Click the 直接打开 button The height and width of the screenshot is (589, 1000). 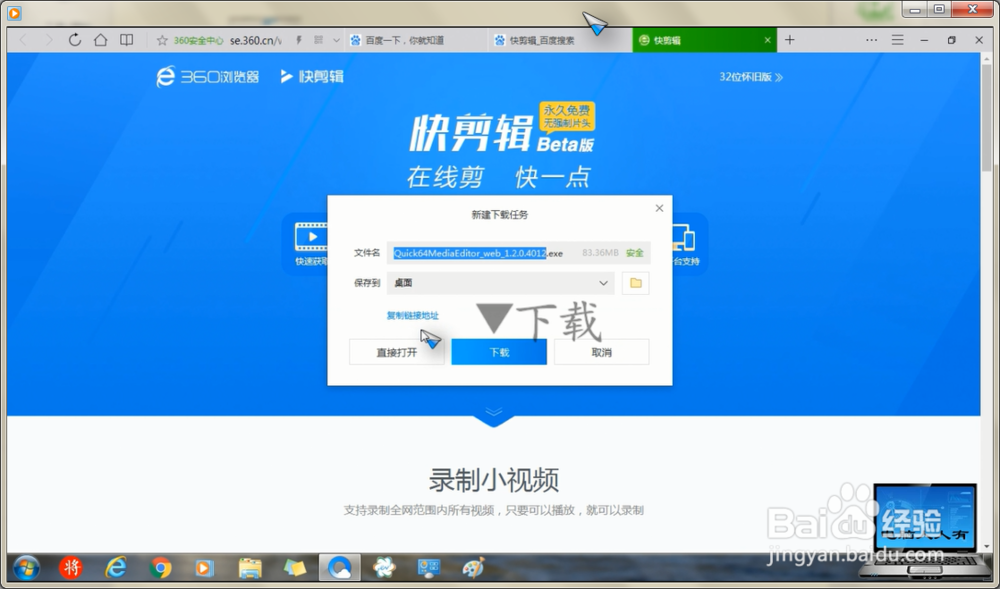pos(397,352)
